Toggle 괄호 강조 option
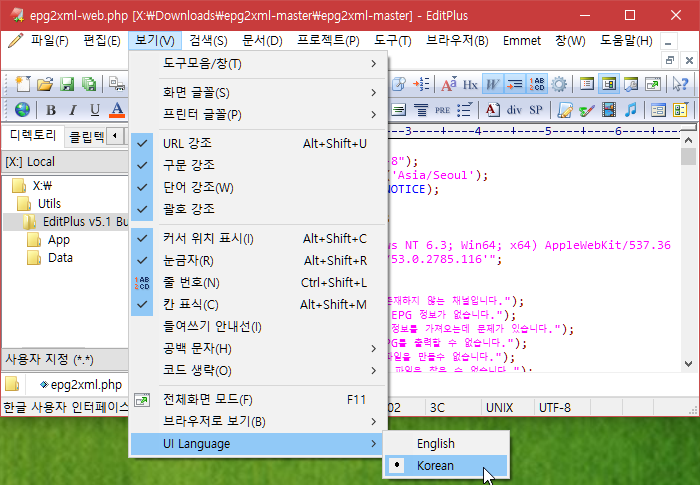 pyautogui.click(x=259, y=209)
